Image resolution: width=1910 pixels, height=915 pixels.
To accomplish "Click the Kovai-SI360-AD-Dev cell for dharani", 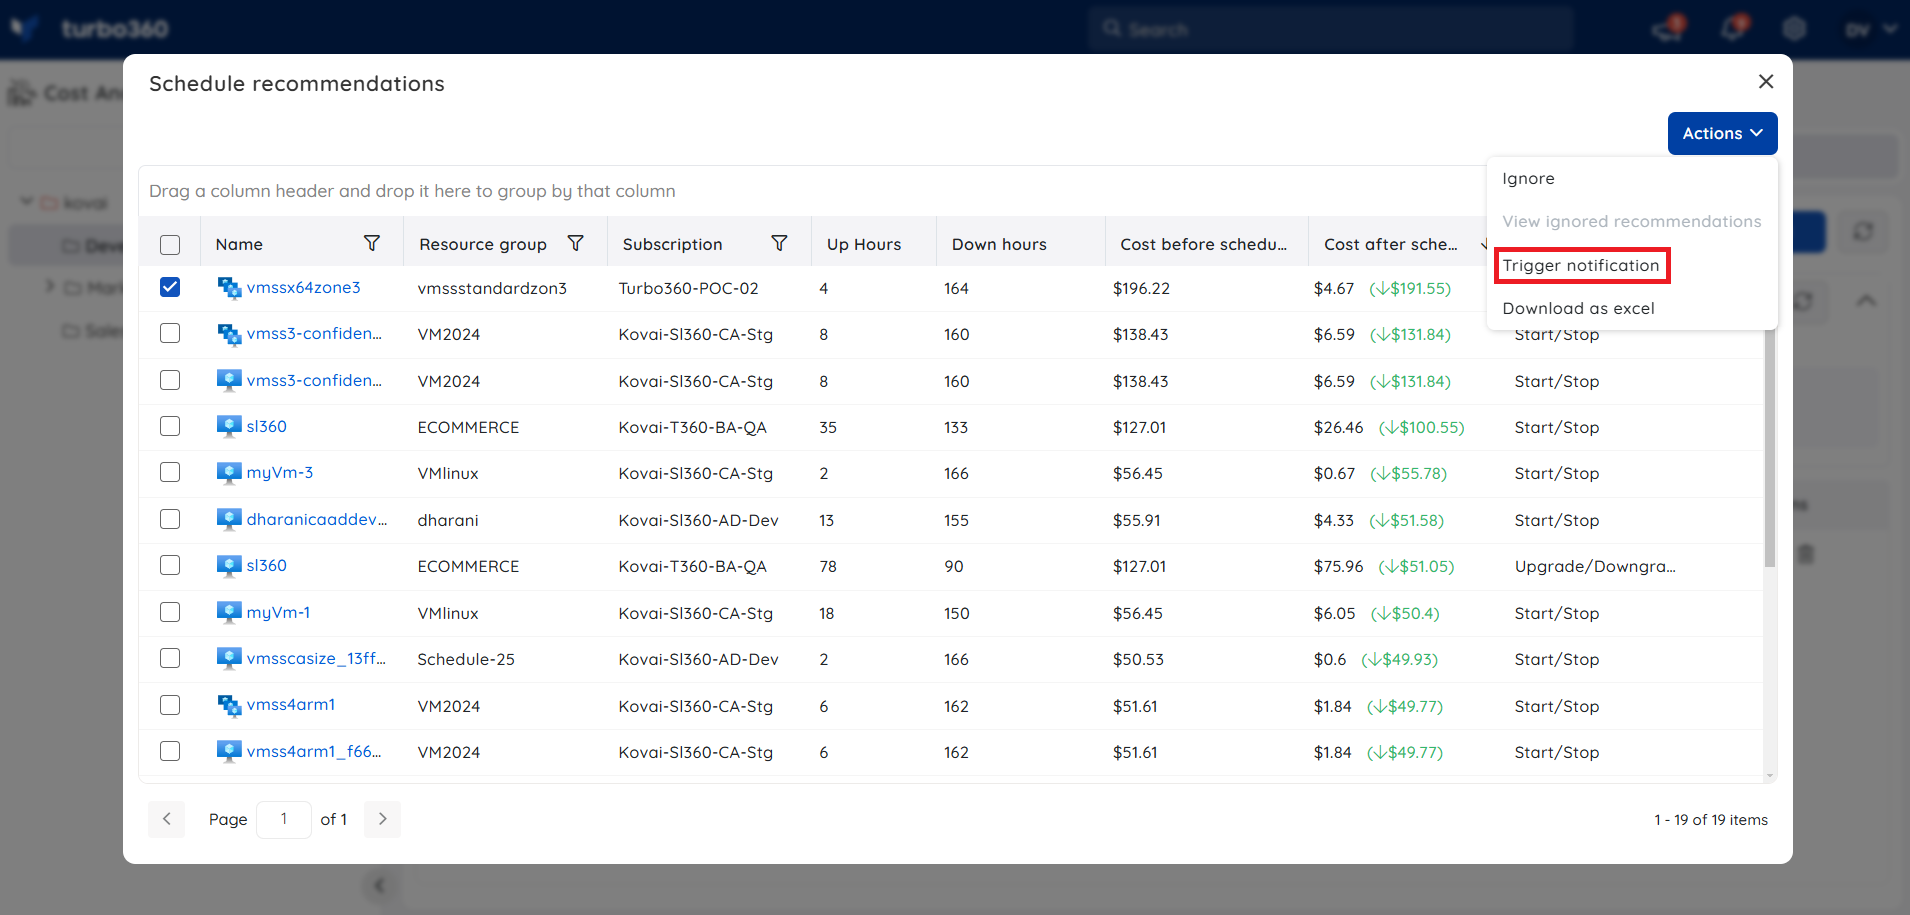I will (698, 520).
